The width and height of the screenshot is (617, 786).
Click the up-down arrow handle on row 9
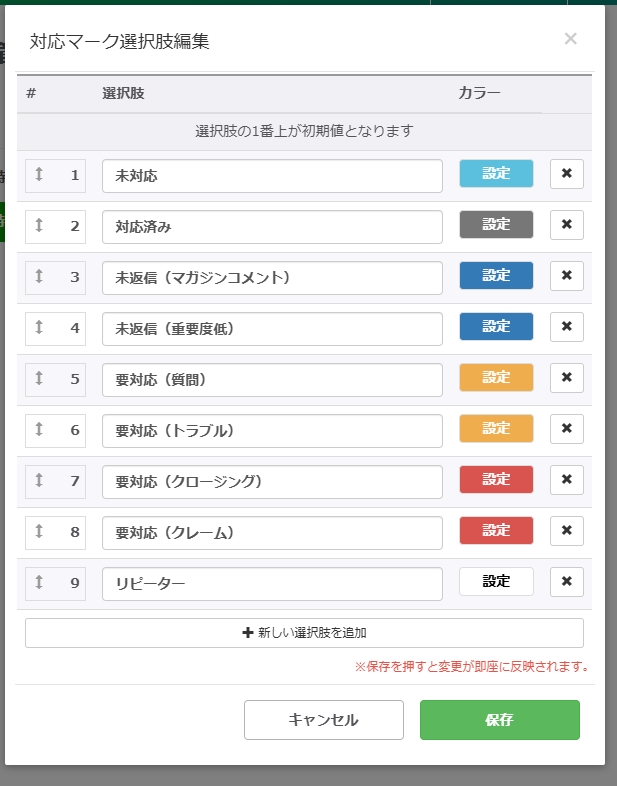tap(39, 582)
